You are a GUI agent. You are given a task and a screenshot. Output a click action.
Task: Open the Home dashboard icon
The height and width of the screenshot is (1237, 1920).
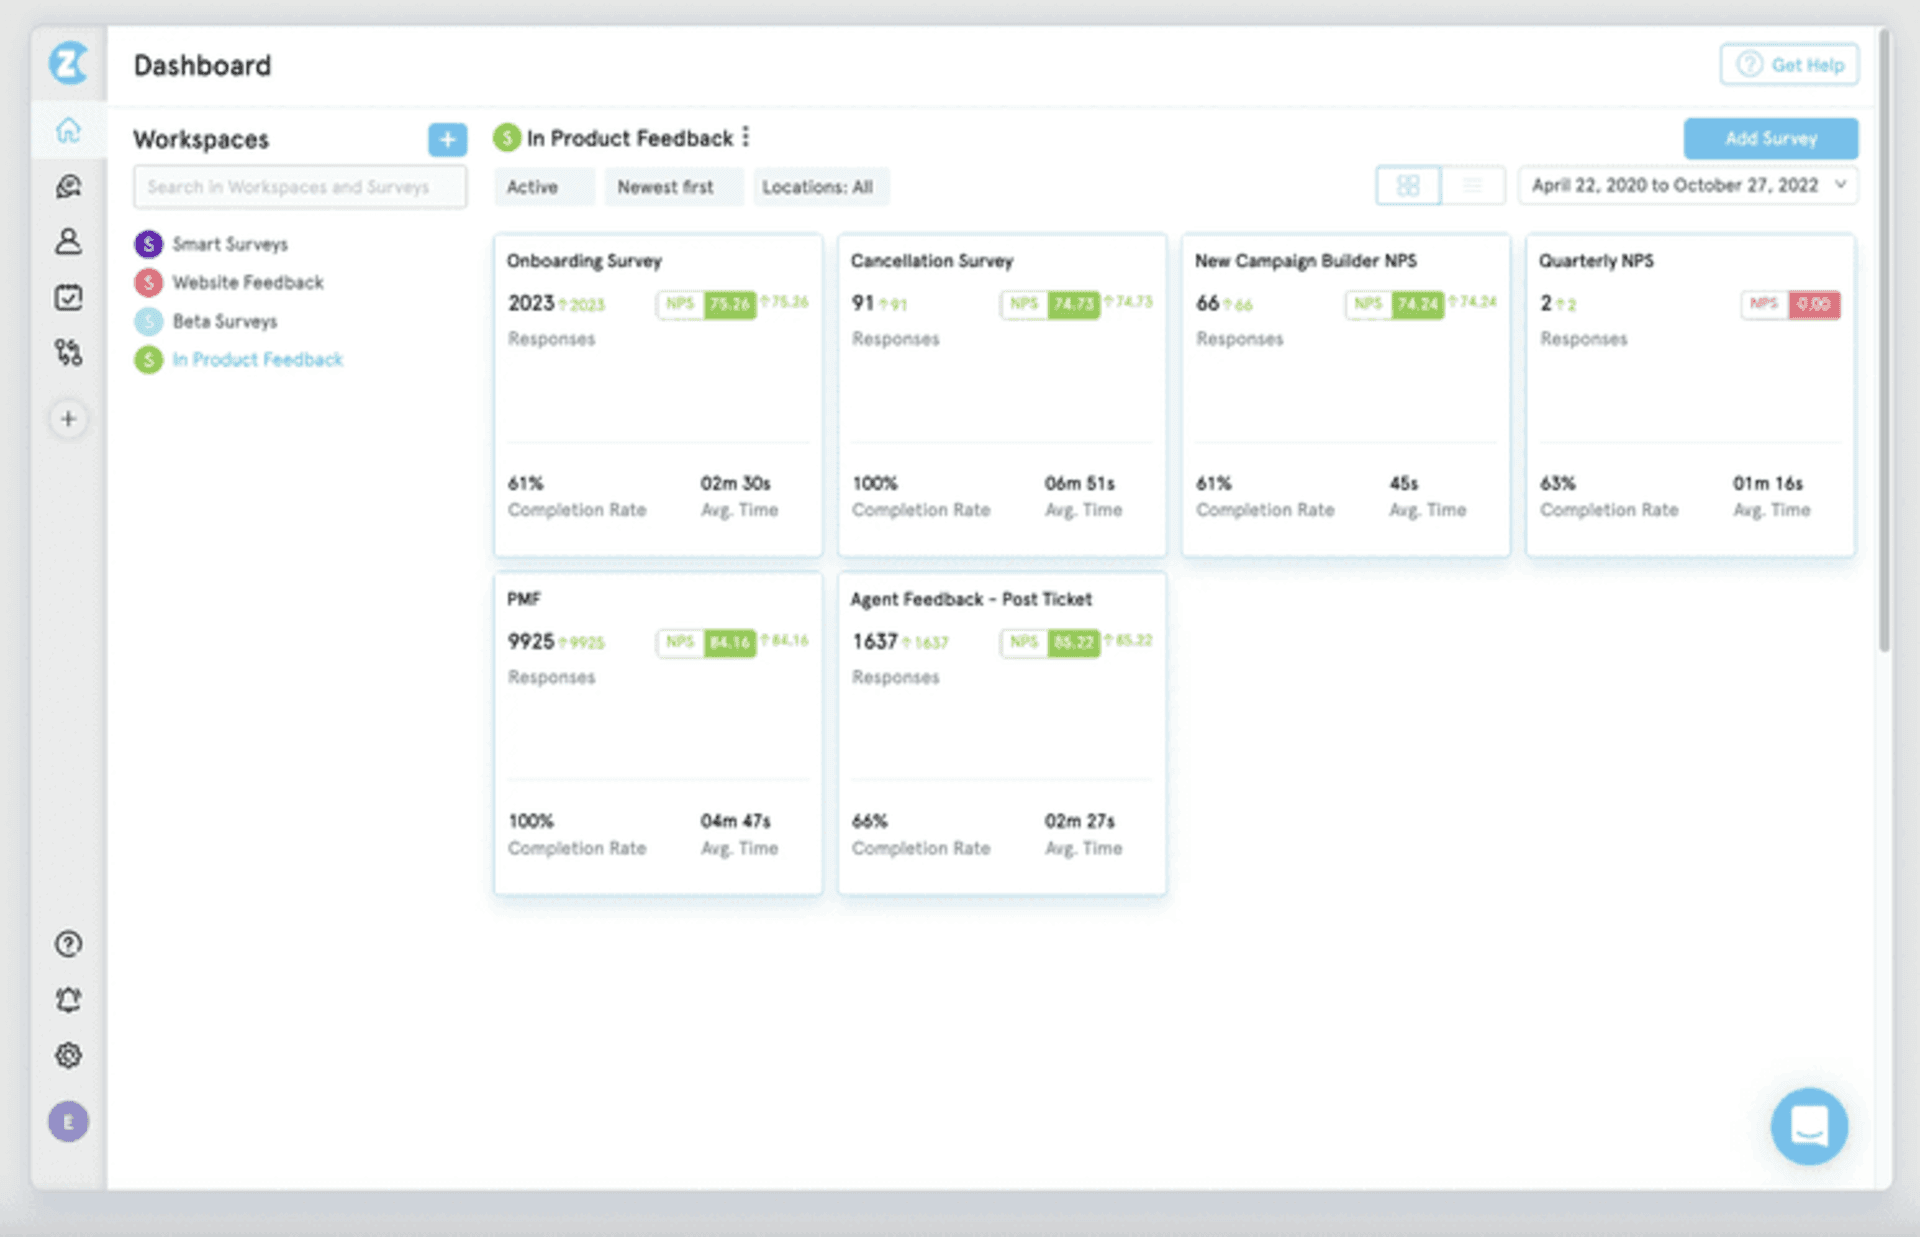point(68,130)
